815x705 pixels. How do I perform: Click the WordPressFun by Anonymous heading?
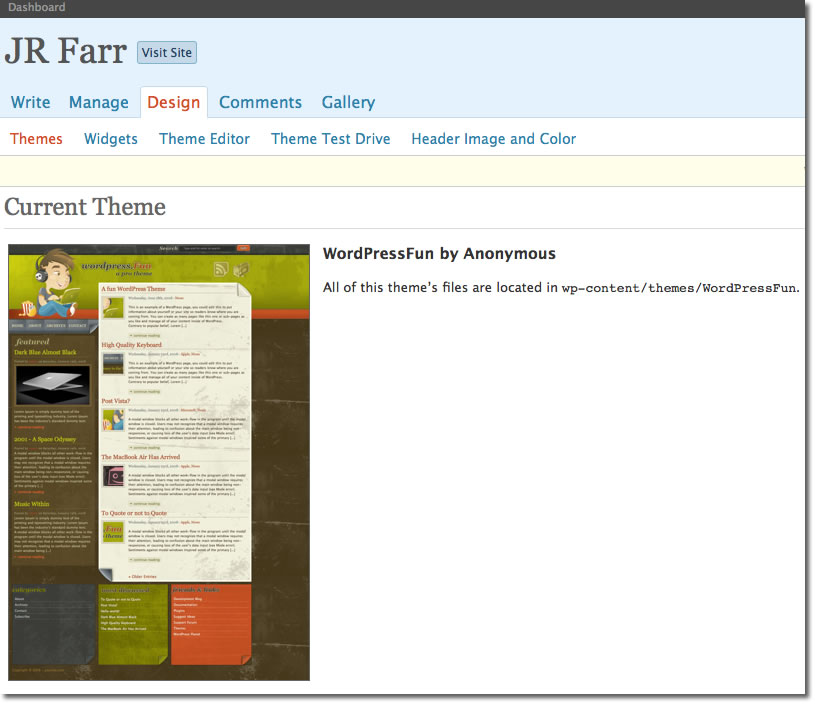point(439,253)
